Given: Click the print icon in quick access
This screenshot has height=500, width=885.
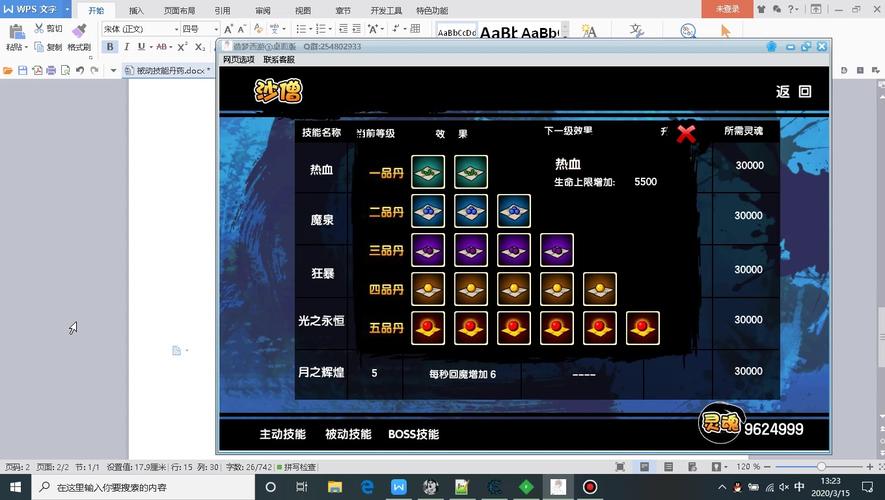Looking at the screenshot, I should [x=51, y=71].
